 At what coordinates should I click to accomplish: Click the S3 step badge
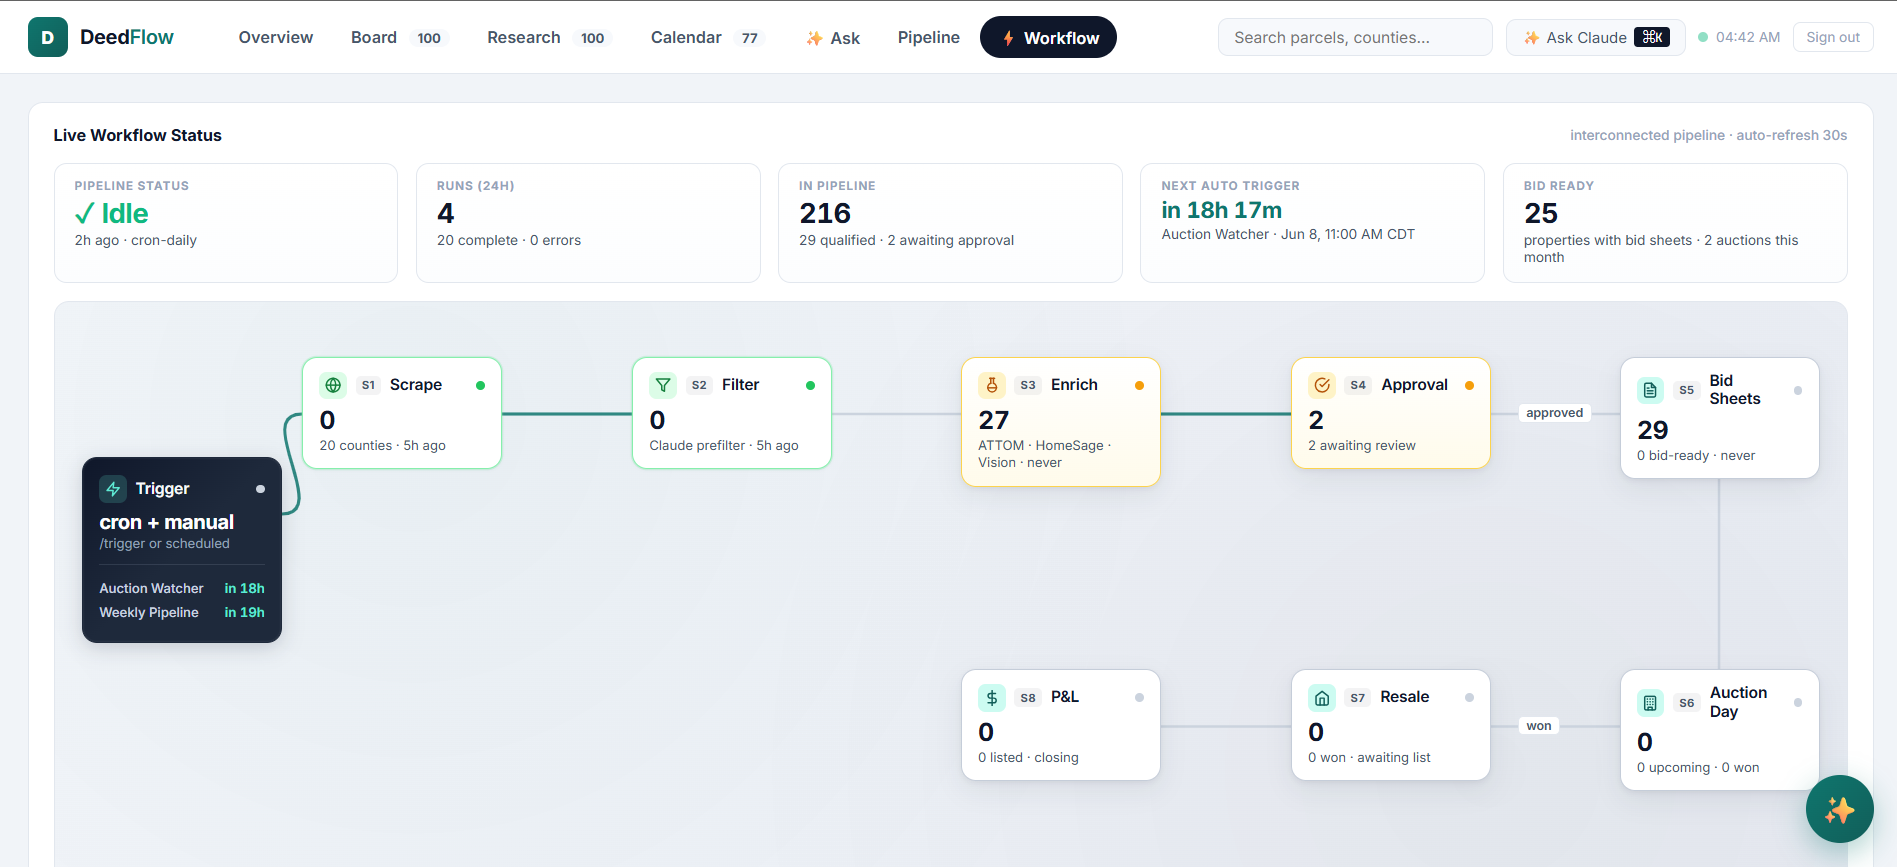1028,385
